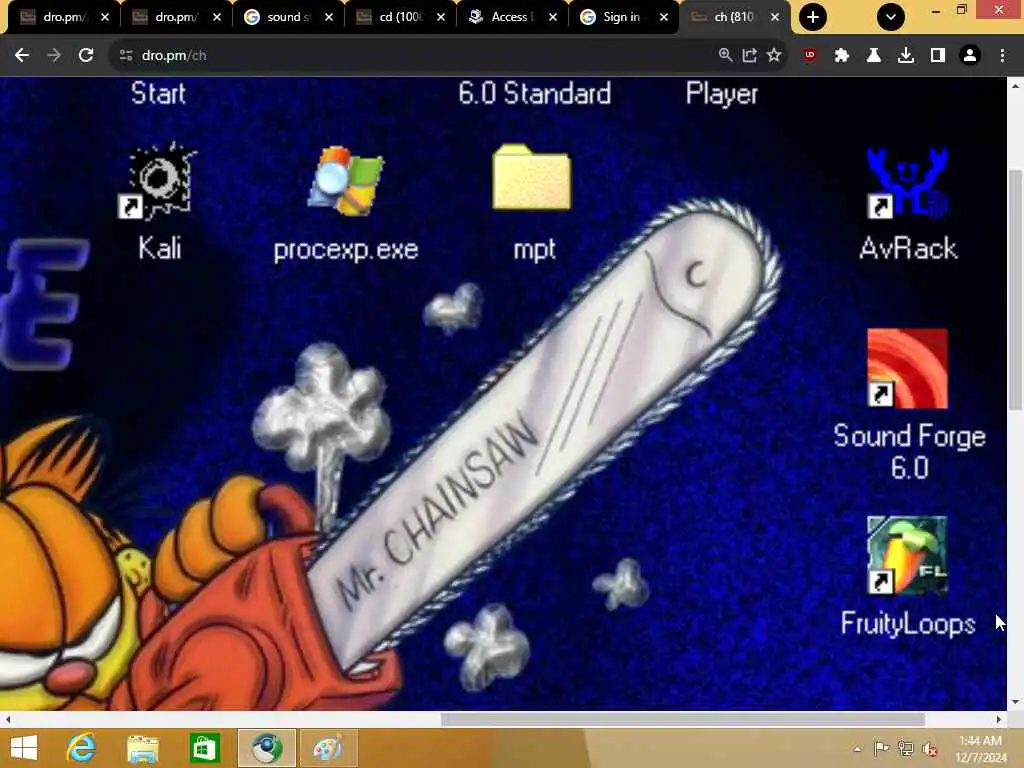Open the mpt folder icon
This screenshot has height=768, width=1024.
click(532, 178)
